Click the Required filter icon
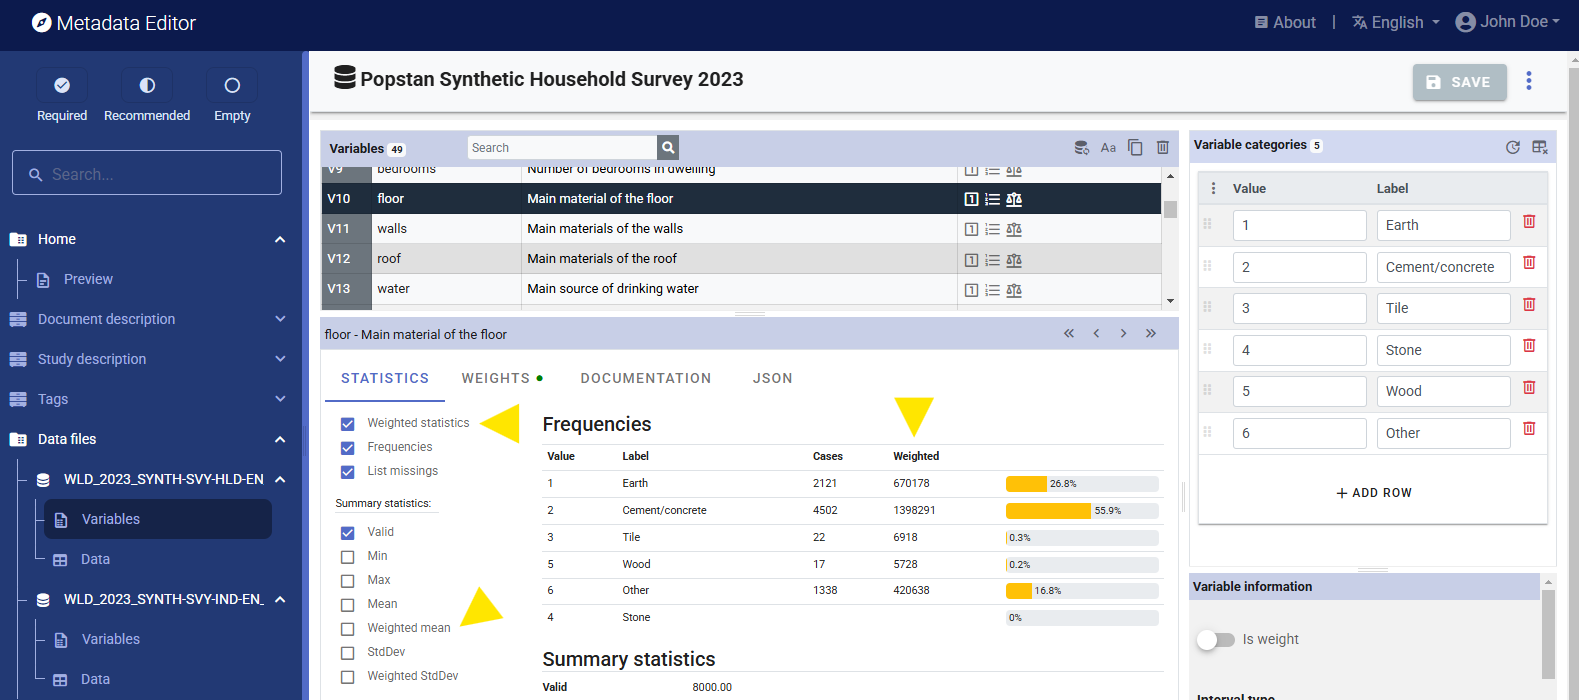This screenshot has height=700, width=1579. [x=62, y=86]
